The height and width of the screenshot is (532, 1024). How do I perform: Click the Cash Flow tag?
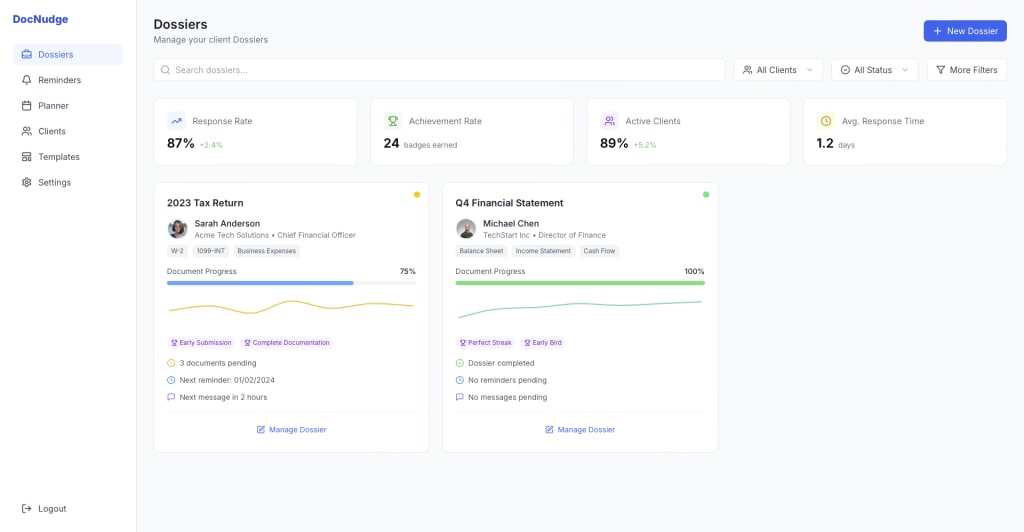pyautogui.click(x=599, y=251)
